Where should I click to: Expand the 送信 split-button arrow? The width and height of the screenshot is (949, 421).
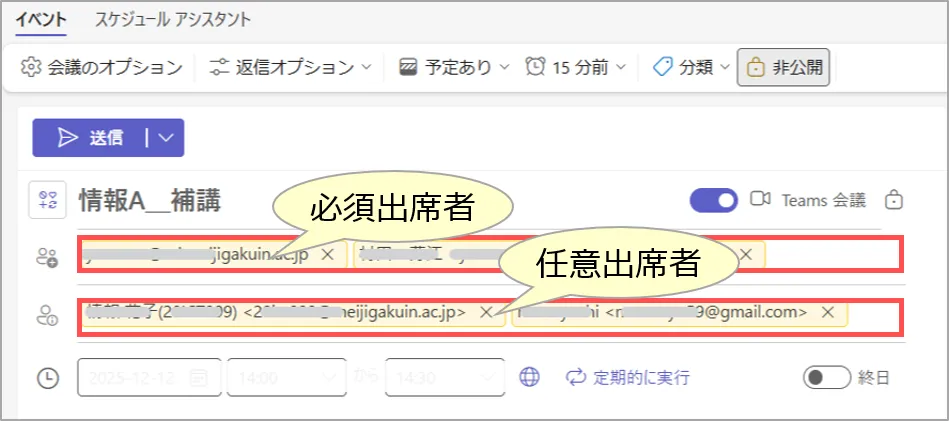[x=165, y=138]
